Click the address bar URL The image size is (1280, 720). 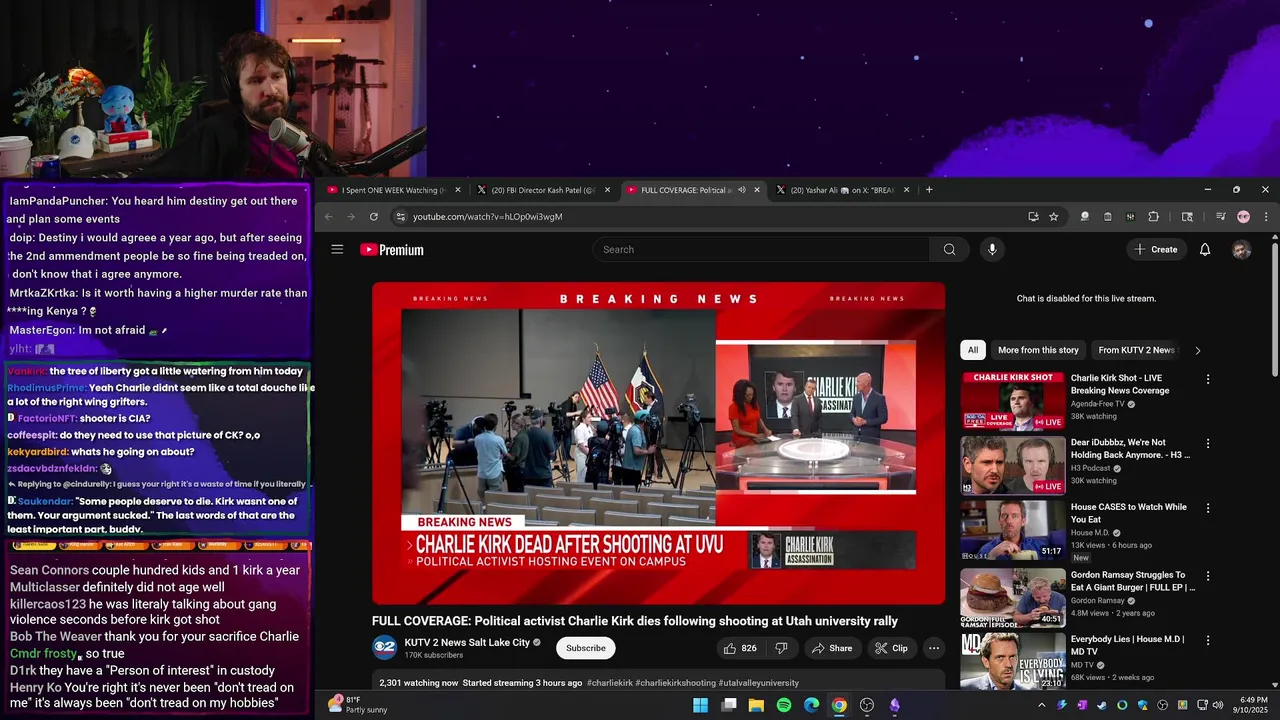[488, 216]
